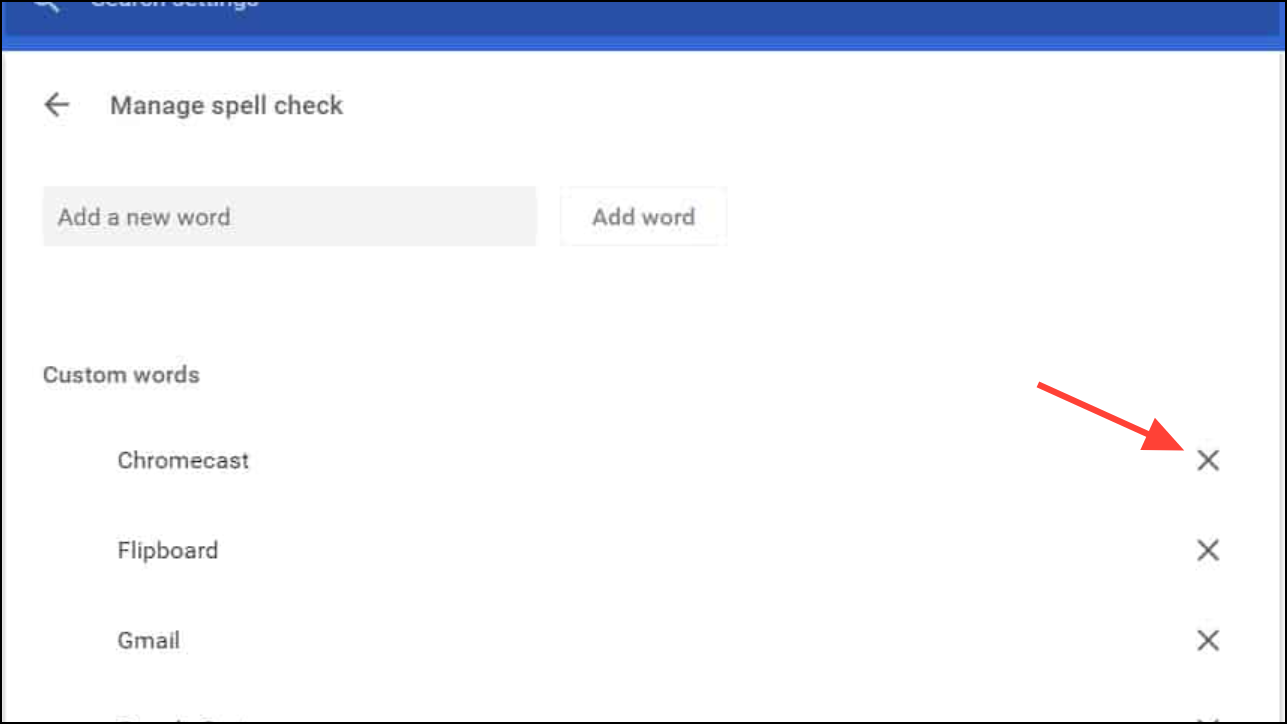
Task: Select the Chromecast word entry
Action: pyautogui.click(x=183, y=461)
